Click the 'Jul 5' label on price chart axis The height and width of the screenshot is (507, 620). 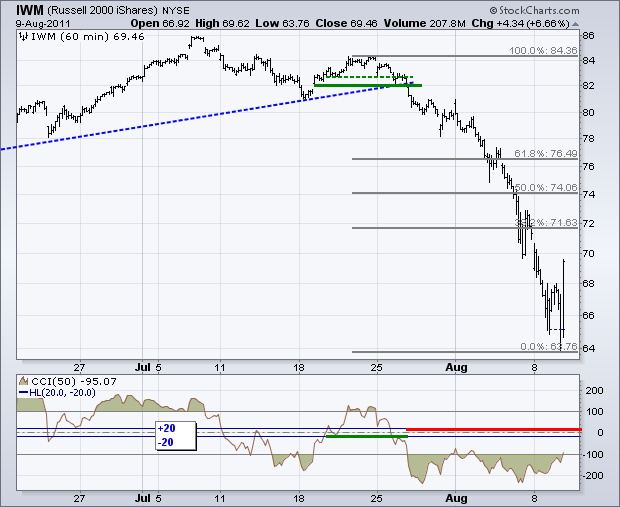[148, 367]
